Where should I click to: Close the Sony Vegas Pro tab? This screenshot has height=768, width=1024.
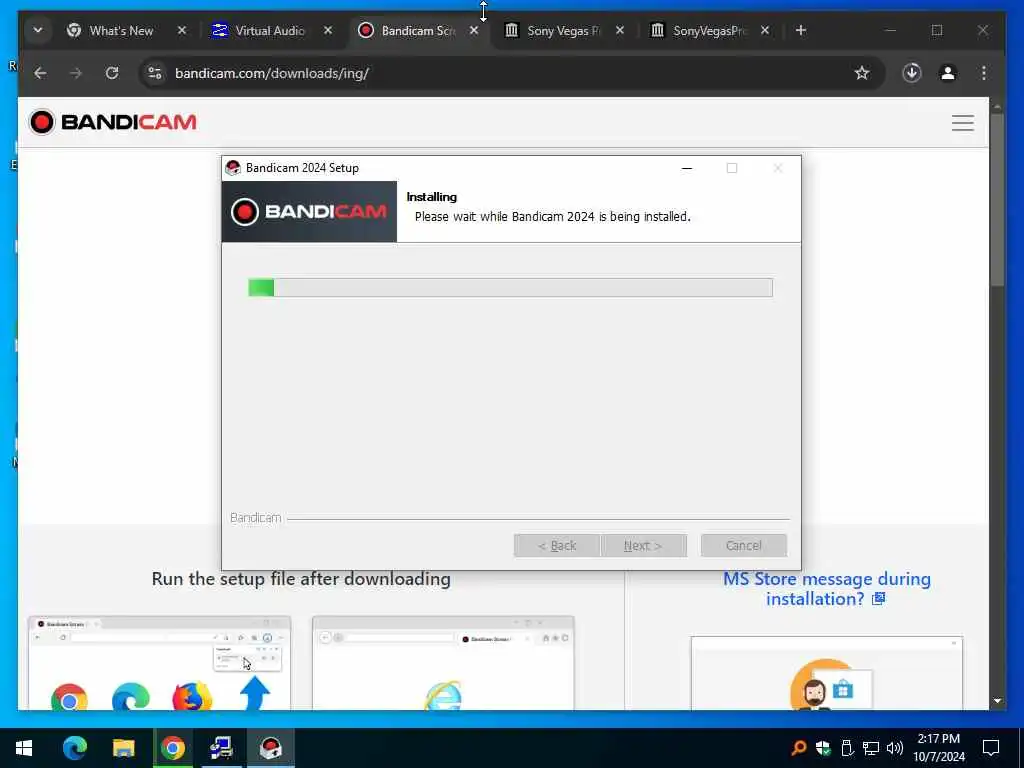(620, 30)
